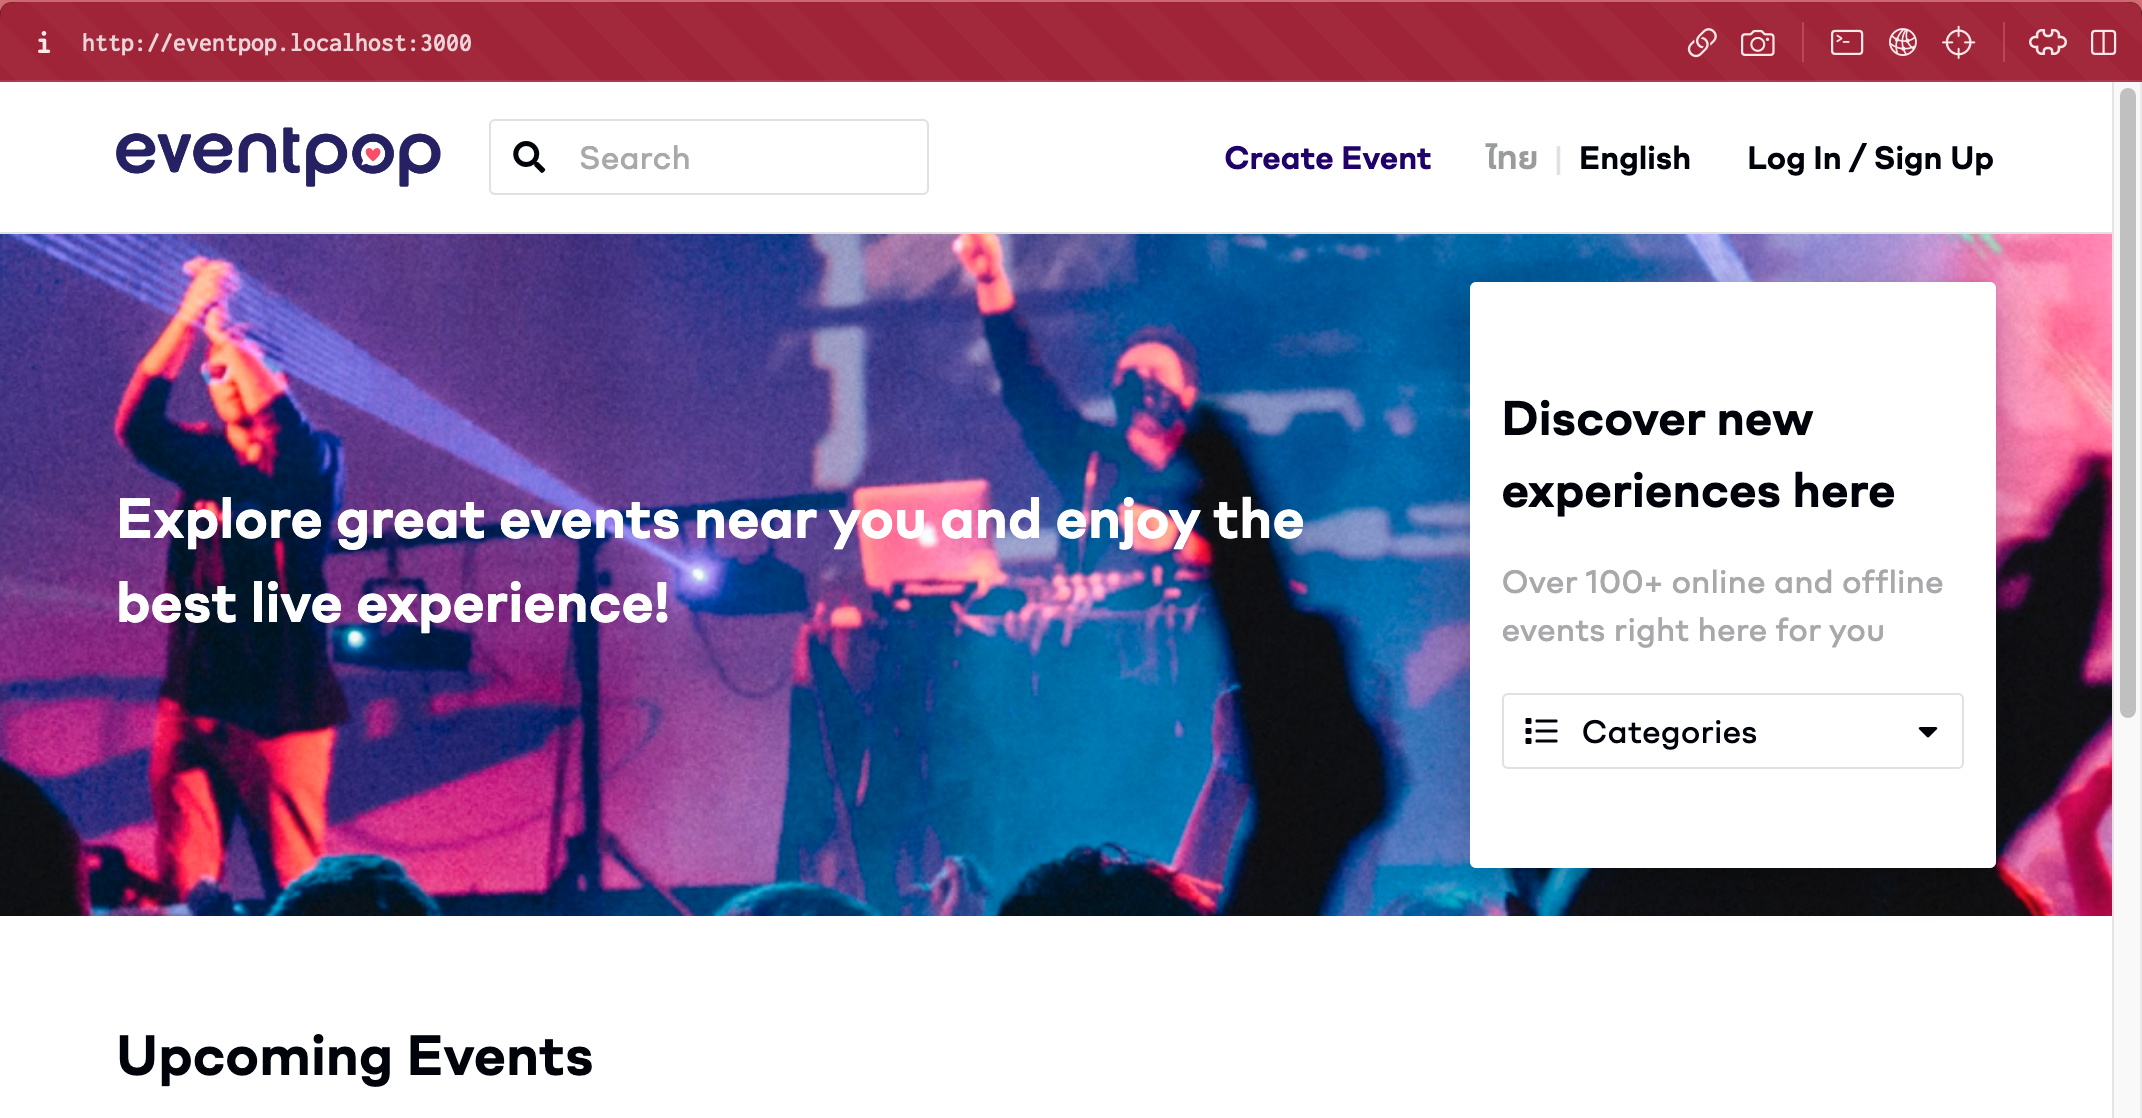Image resolution: width=2142 pixels, height=1118 pixels.
Task: Expand the Categories dropdown
Action: pos(1732,731)
